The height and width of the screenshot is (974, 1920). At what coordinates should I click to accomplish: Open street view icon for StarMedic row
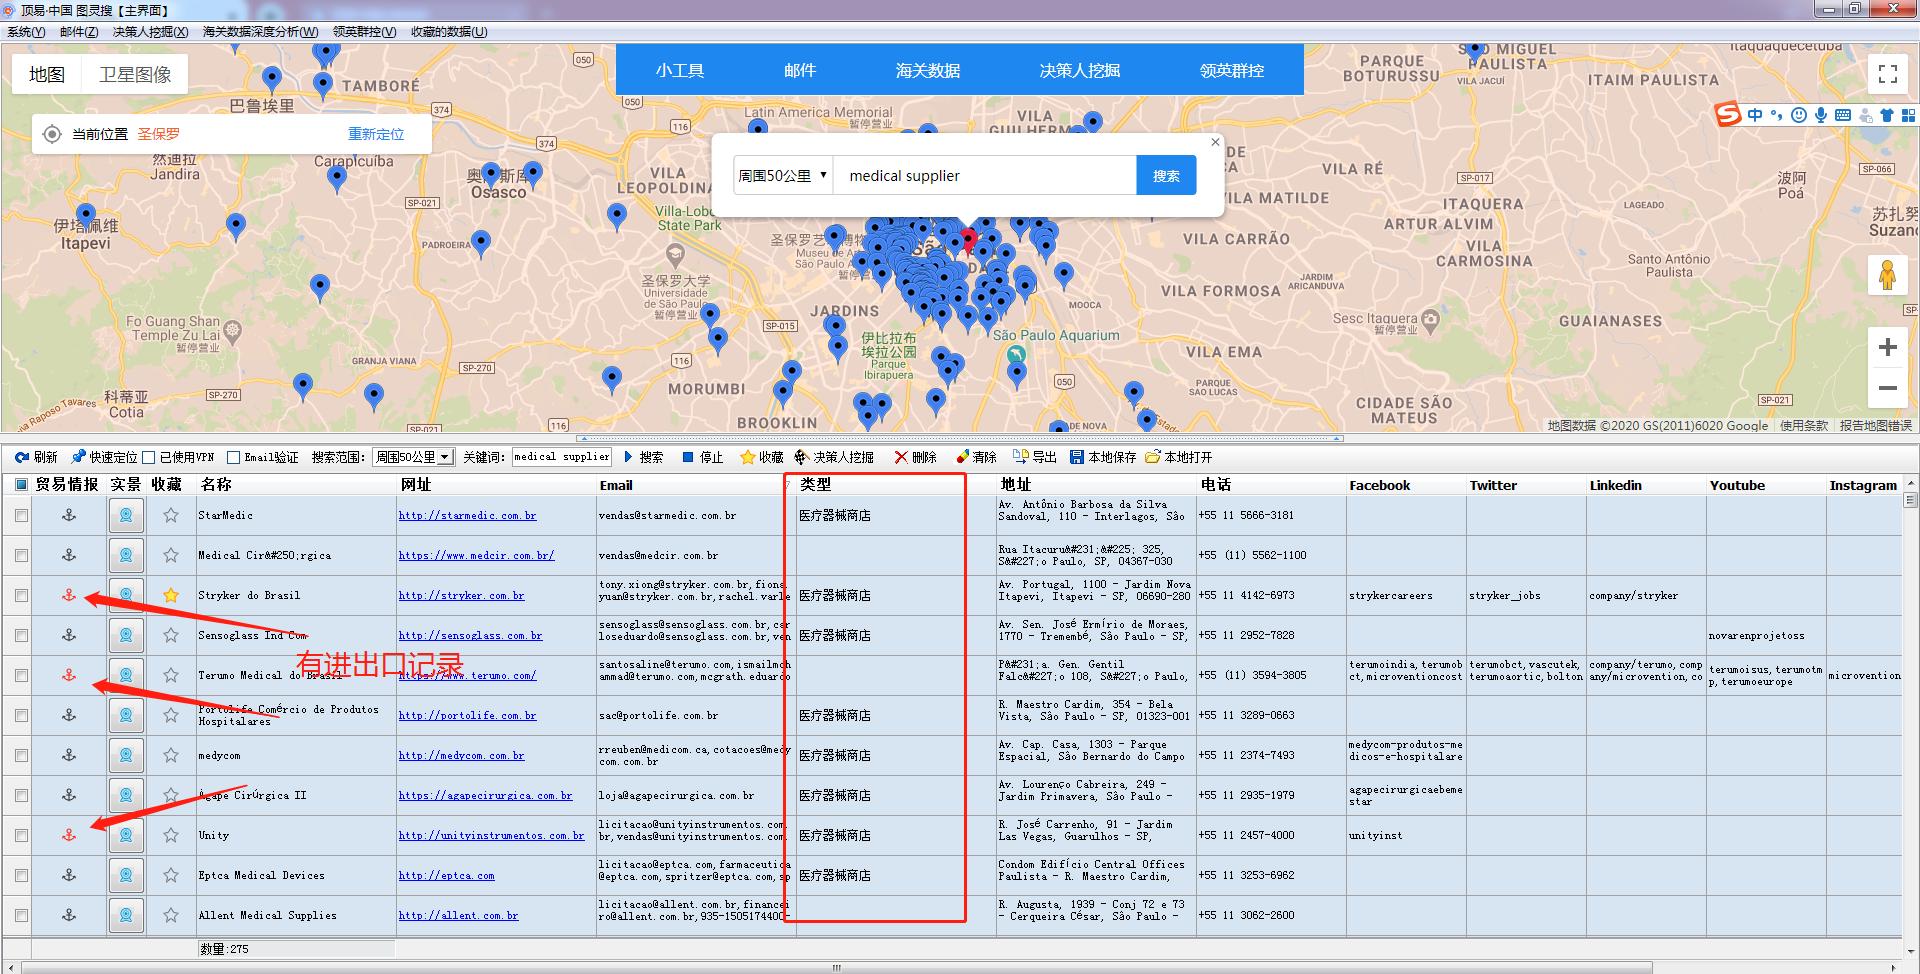coord(126,516)
